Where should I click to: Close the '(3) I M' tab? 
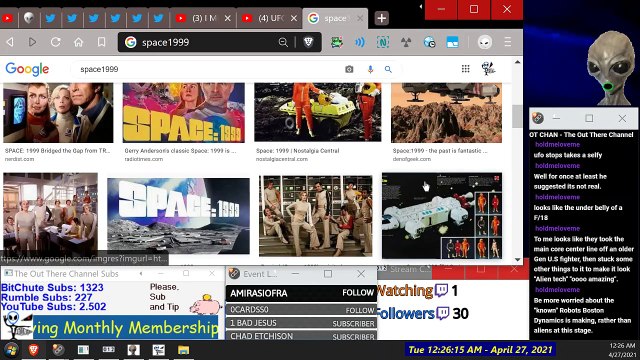click(x=228, y=18)
